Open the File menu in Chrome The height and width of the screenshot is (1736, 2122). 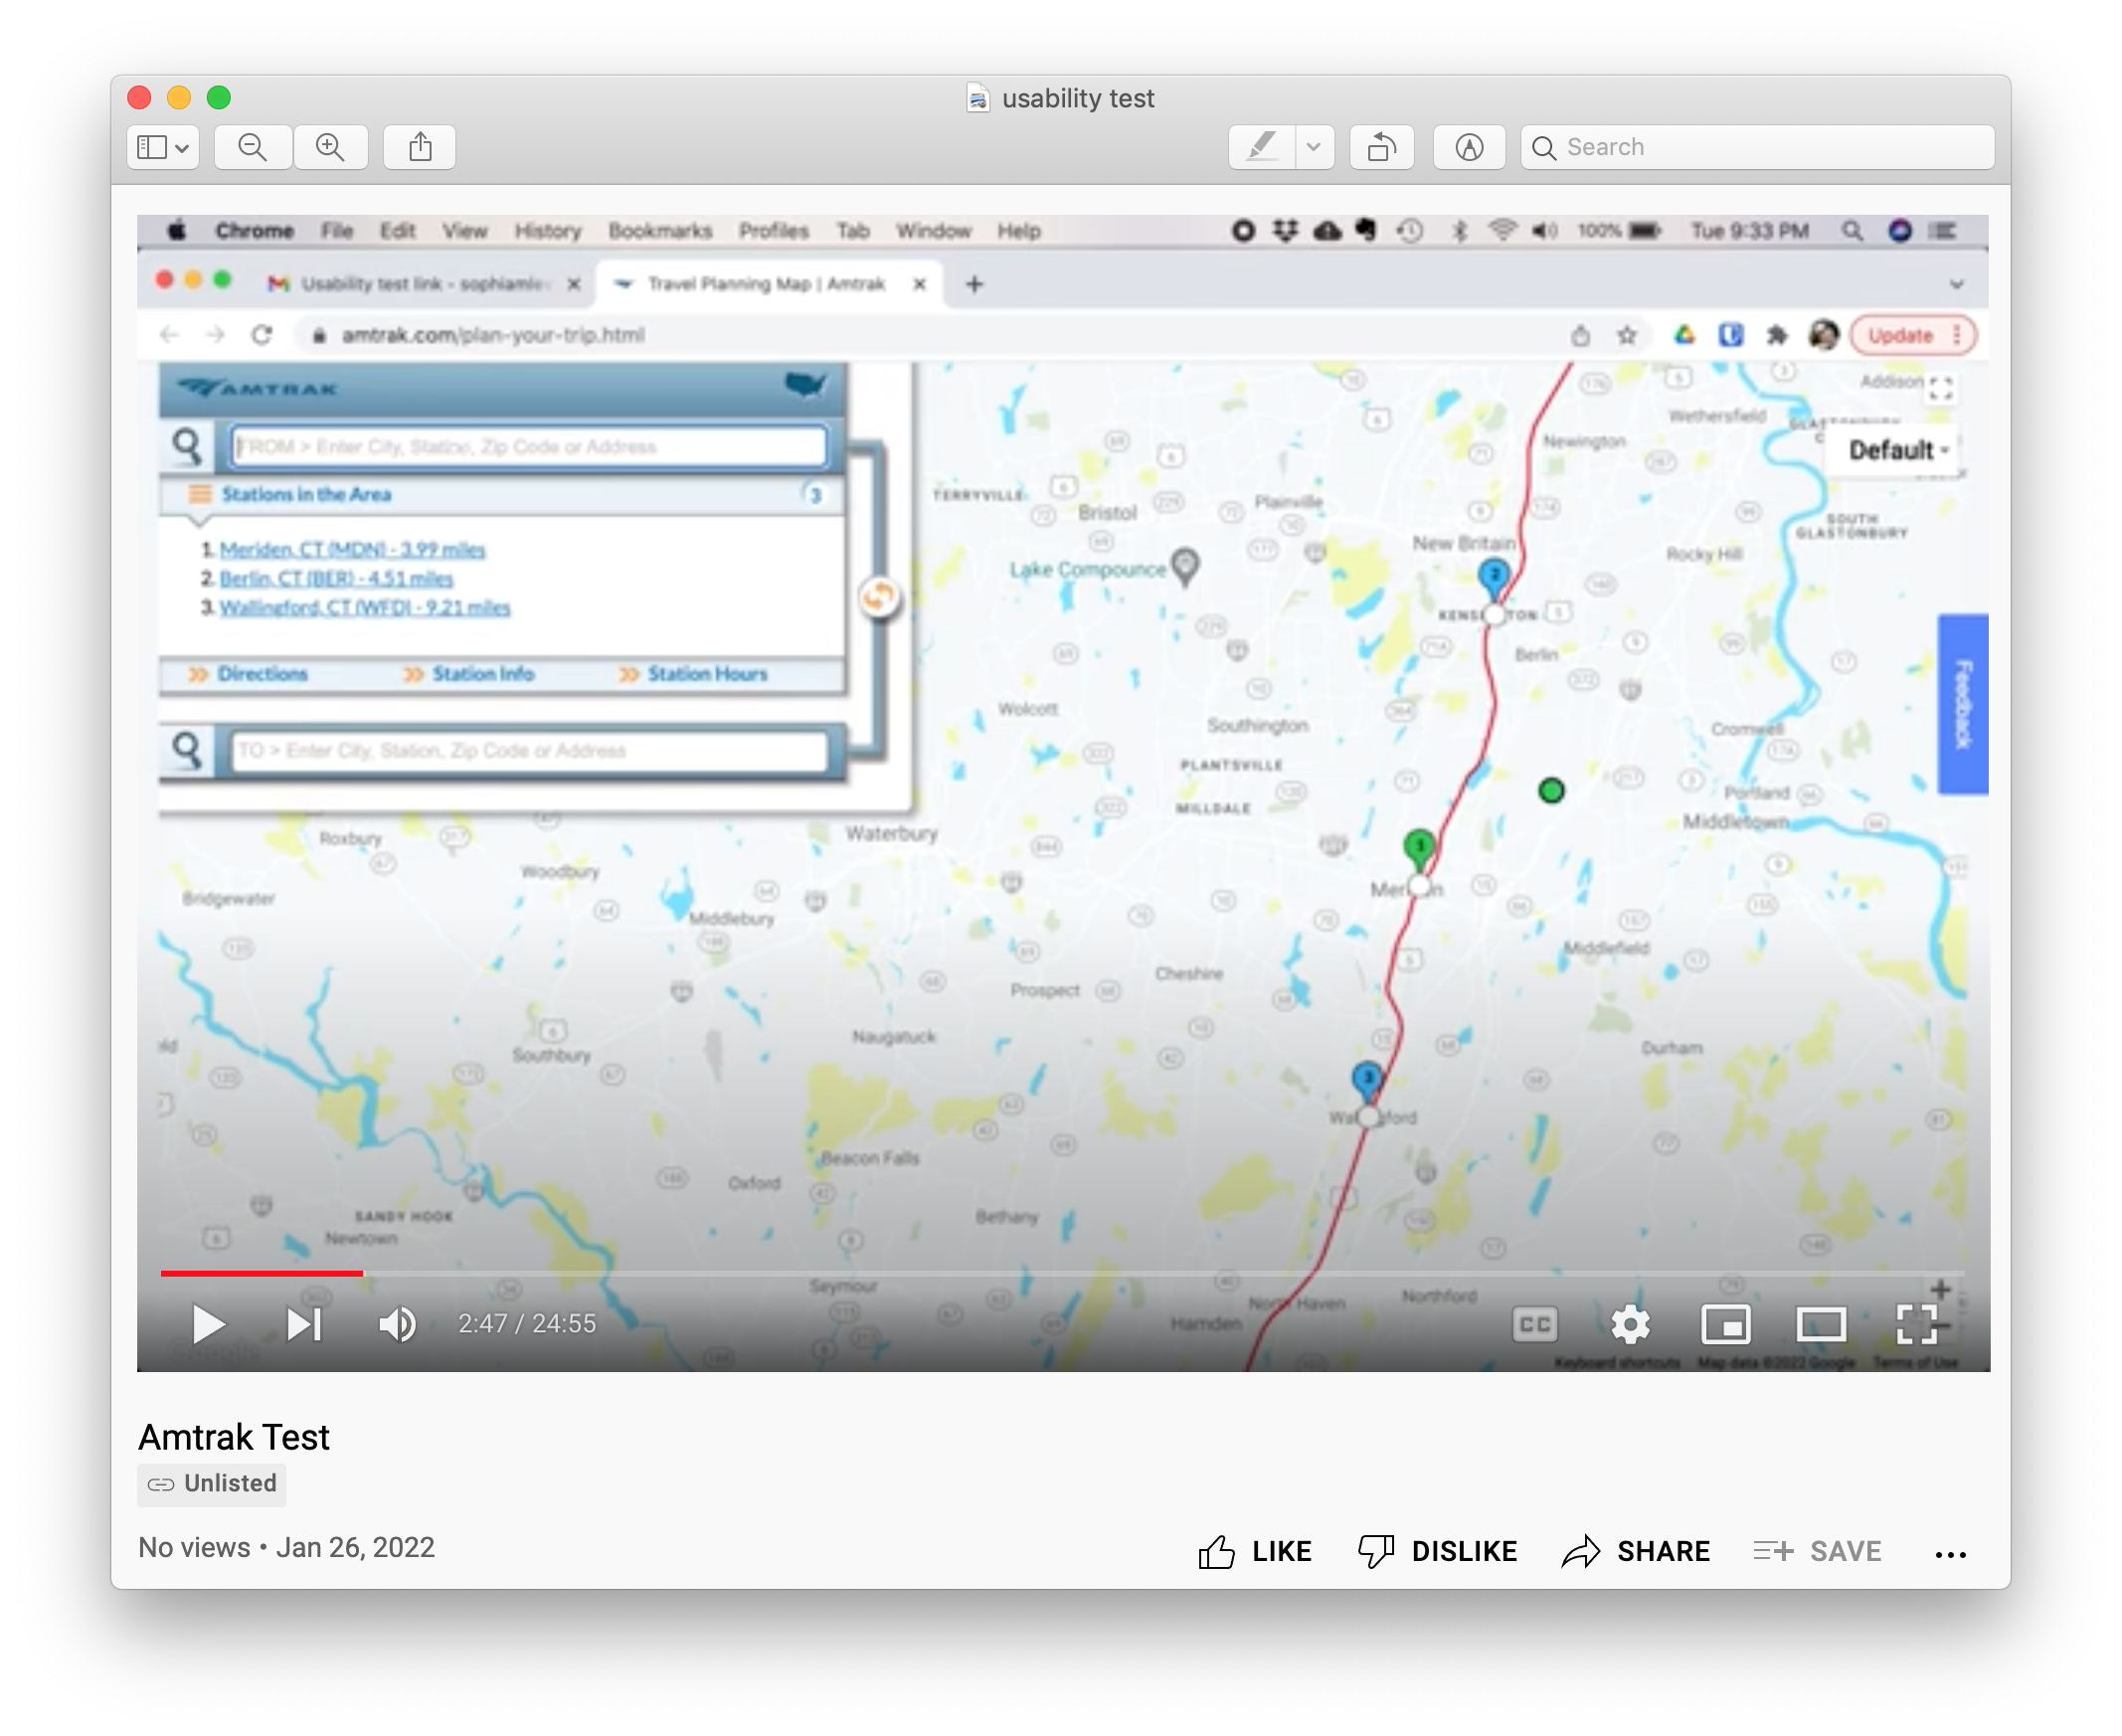[337, 231]
